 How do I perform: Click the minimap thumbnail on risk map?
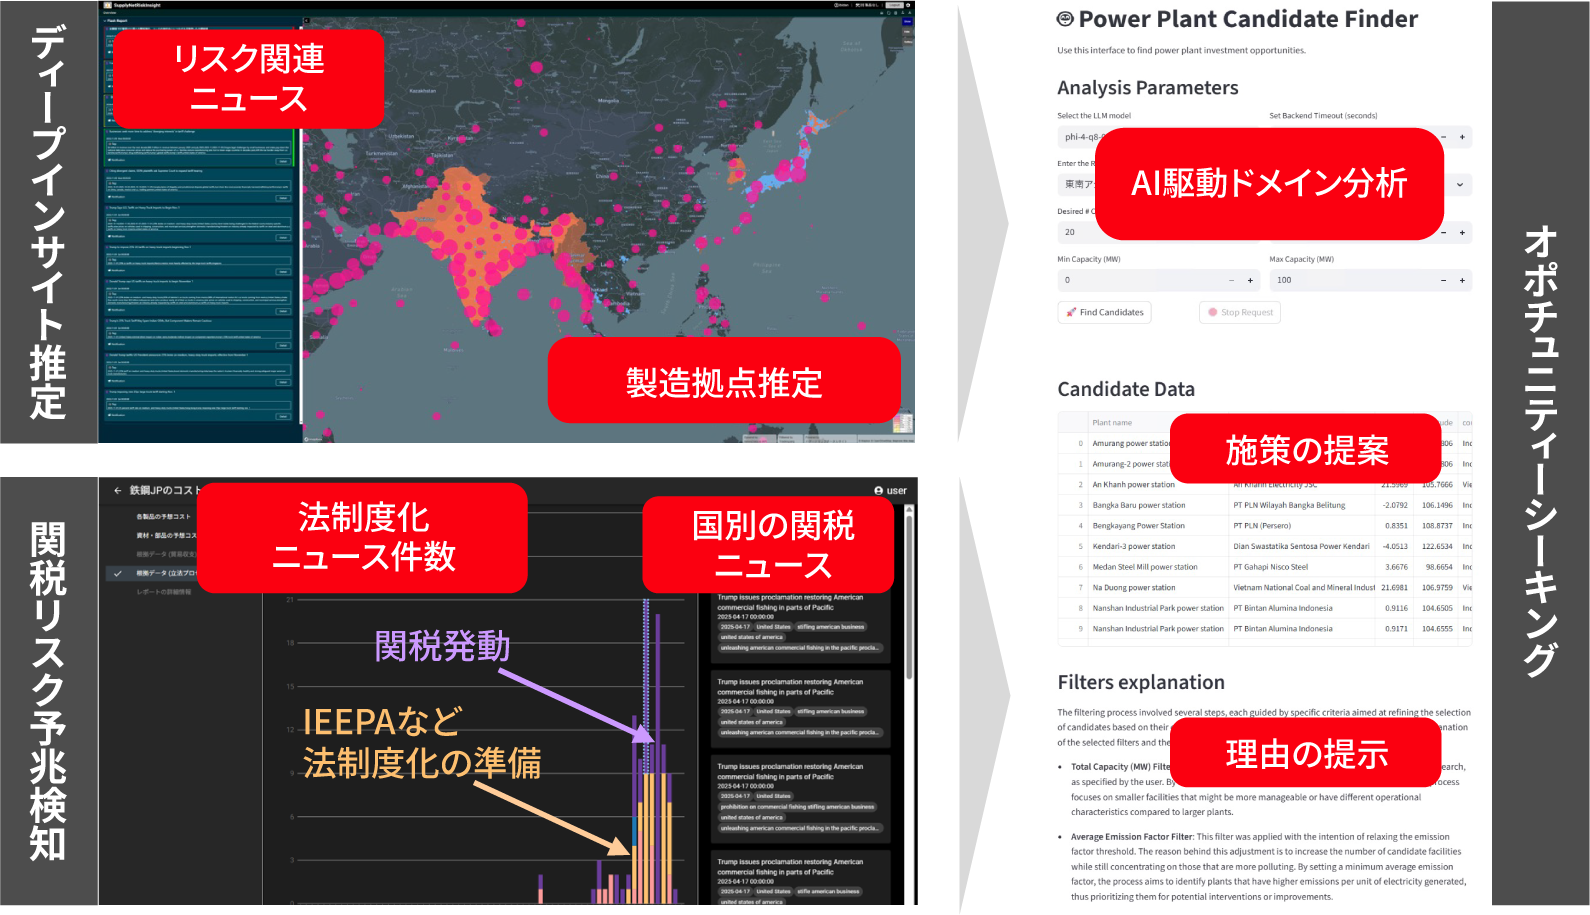[x=903, y=422]
